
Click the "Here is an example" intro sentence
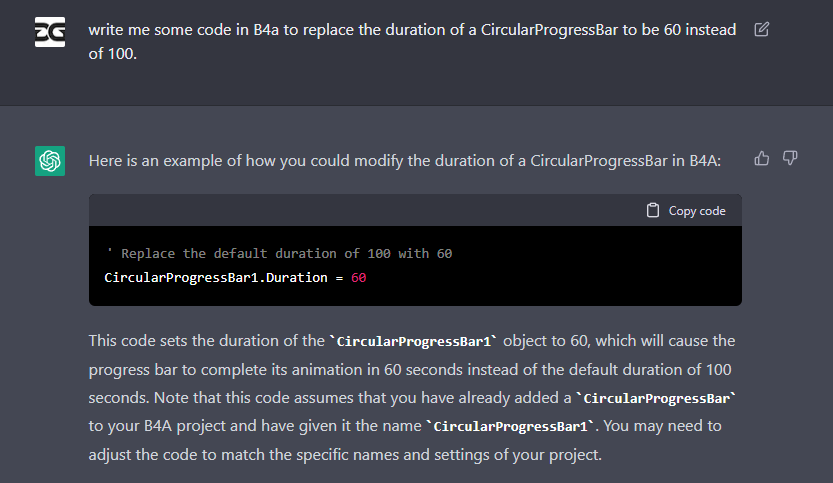404,160
